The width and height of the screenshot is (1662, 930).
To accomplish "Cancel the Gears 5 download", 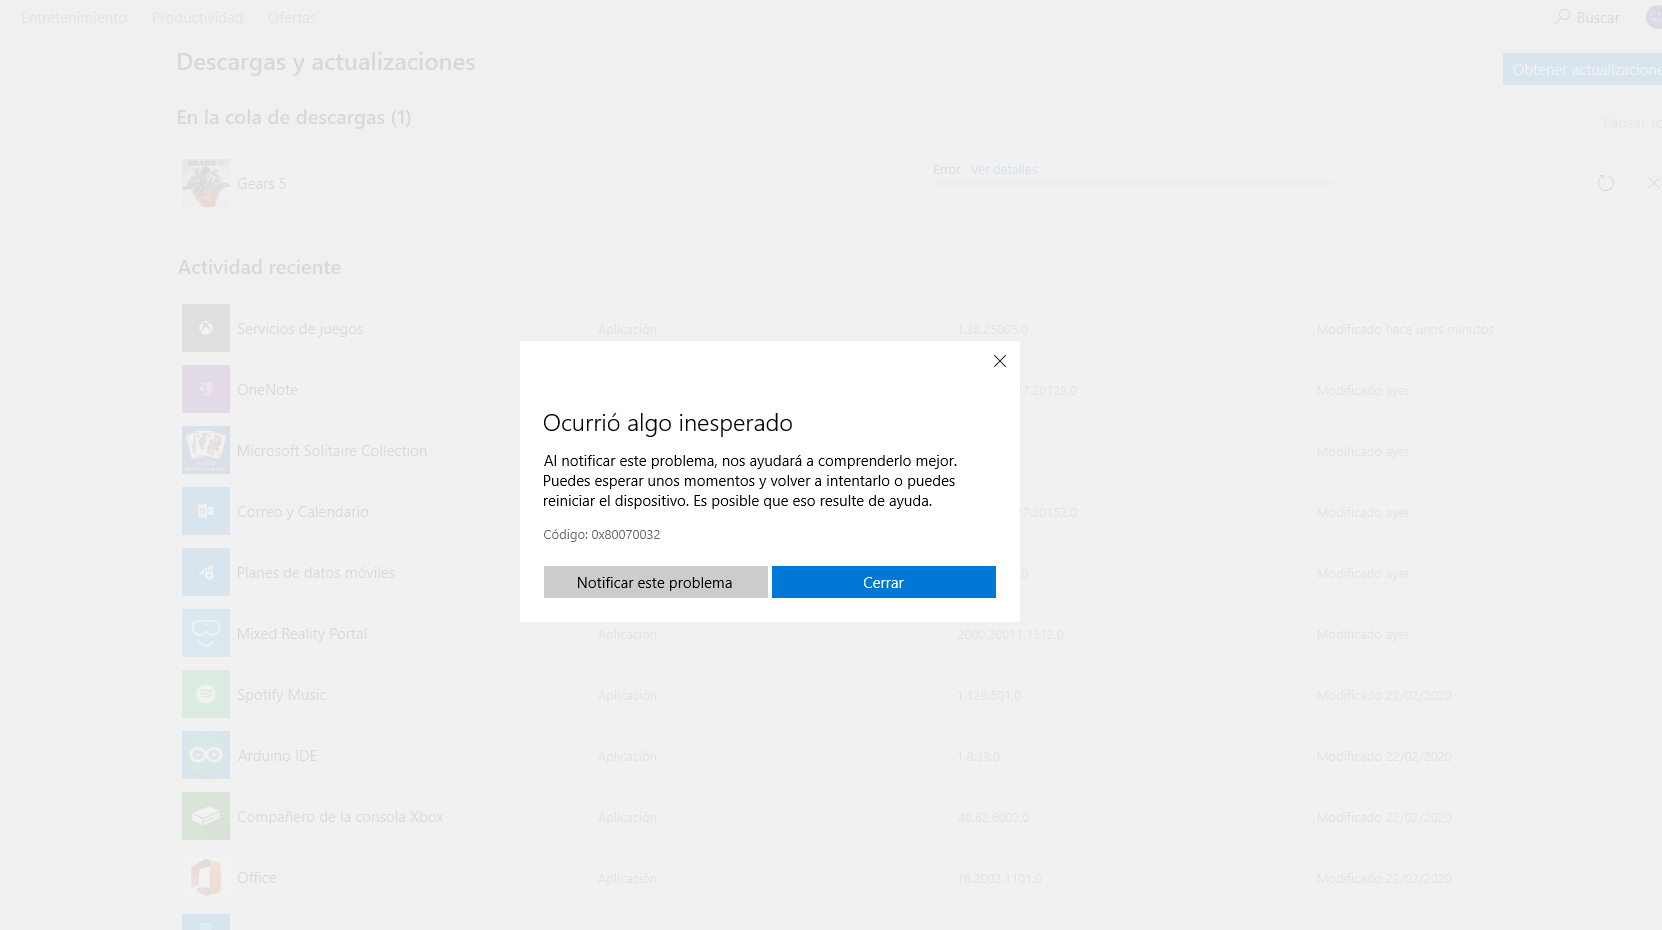I will [x=1653, y=183].
